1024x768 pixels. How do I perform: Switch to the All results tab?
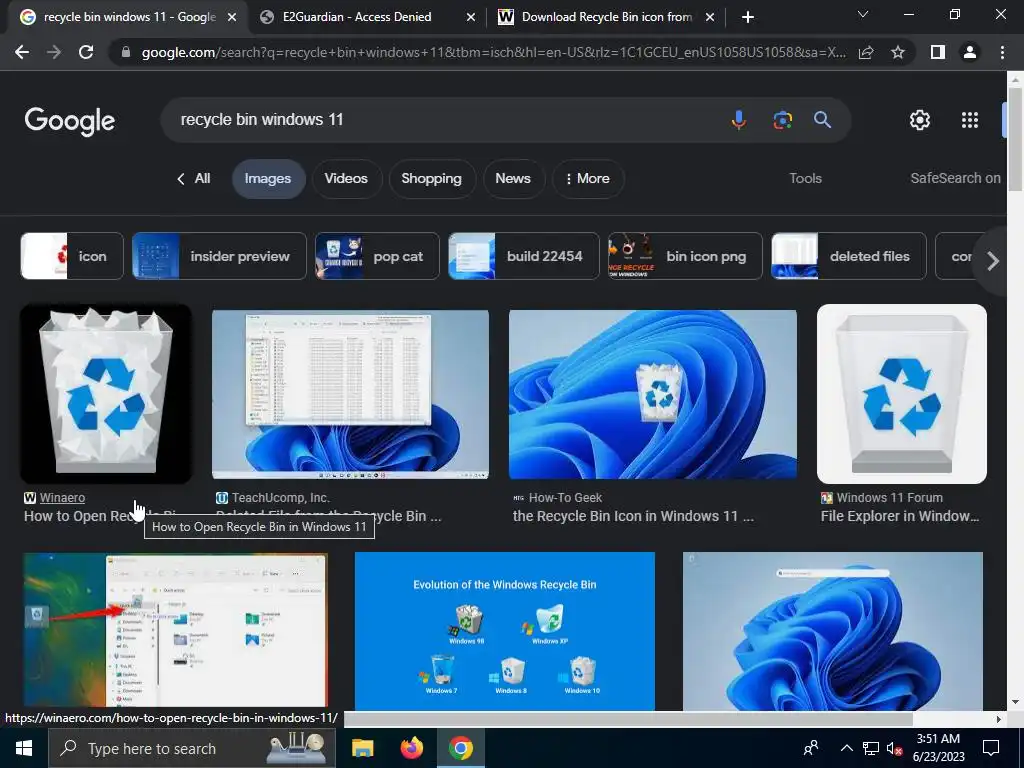tap(194, 178)
